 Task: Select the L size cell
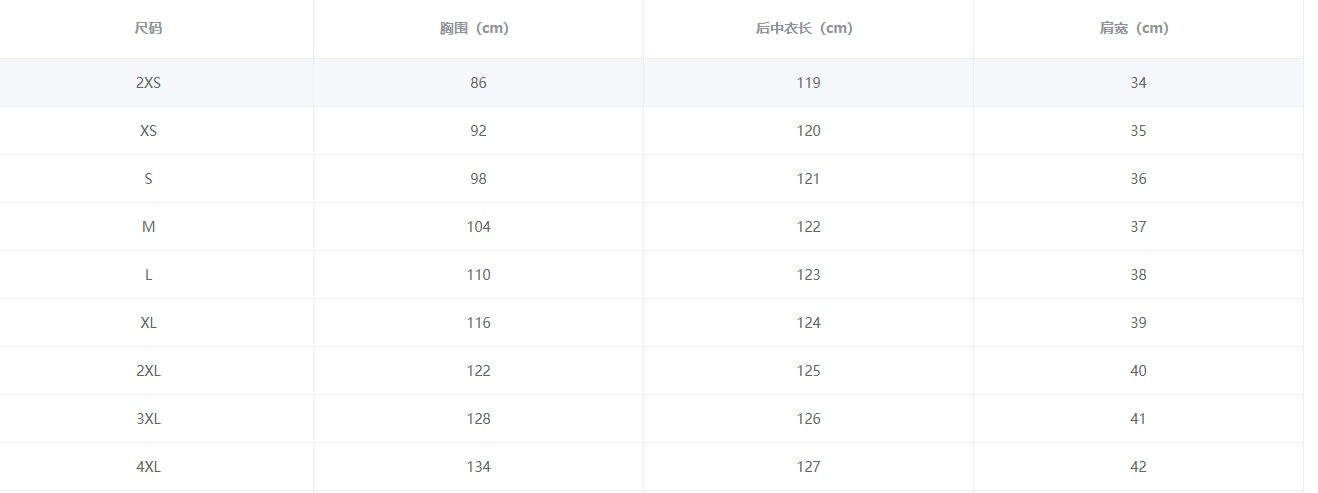(148, 275)
